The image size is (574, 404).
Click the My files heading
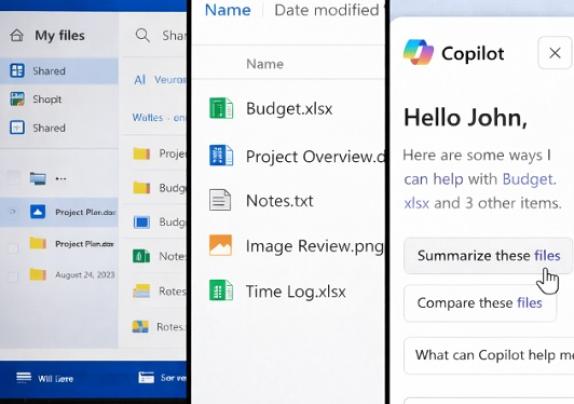(60, 35)
